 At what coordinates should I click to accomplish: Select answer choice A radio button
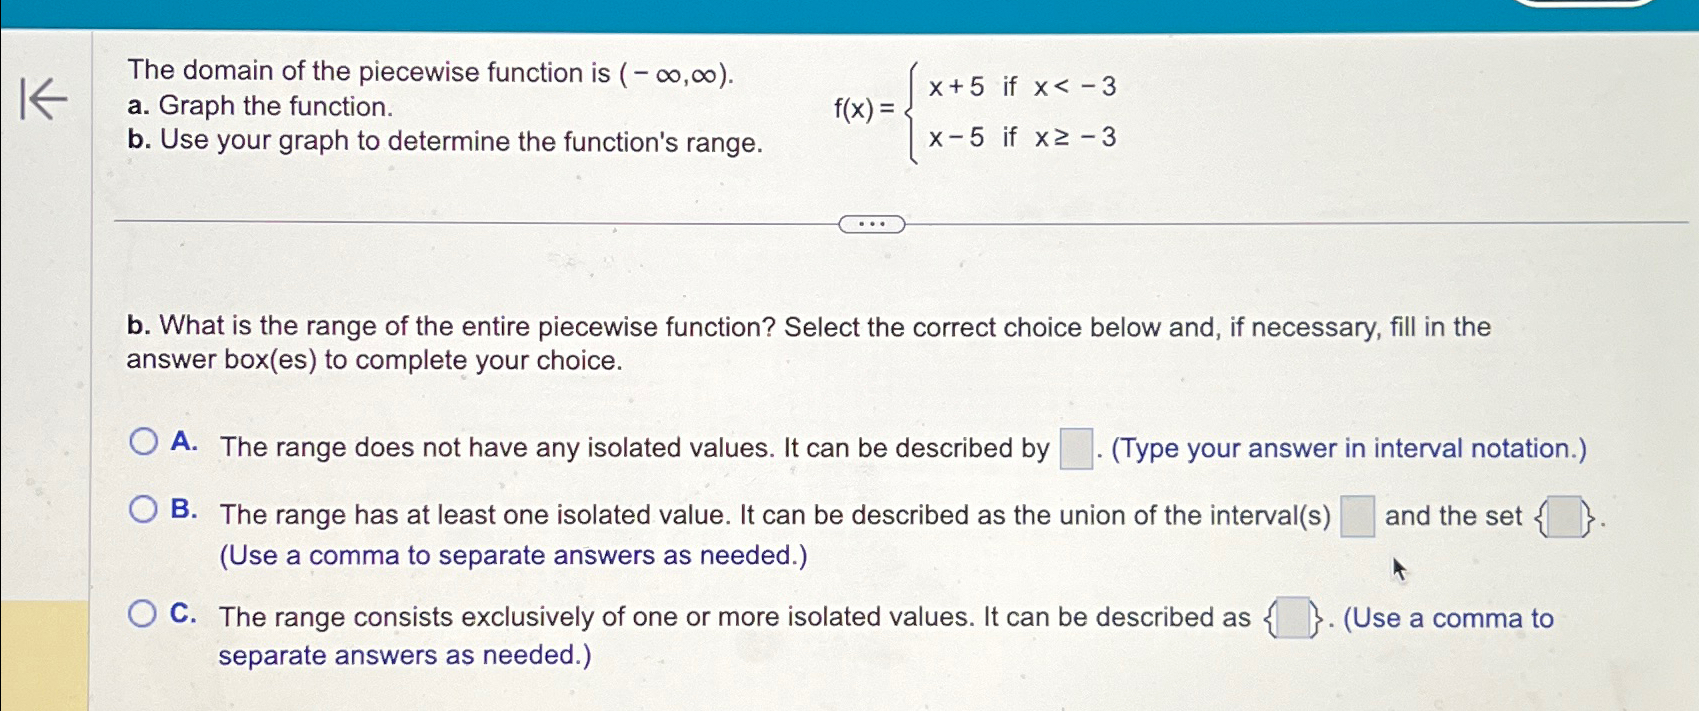pyautogui.click(x=143, y=440)
